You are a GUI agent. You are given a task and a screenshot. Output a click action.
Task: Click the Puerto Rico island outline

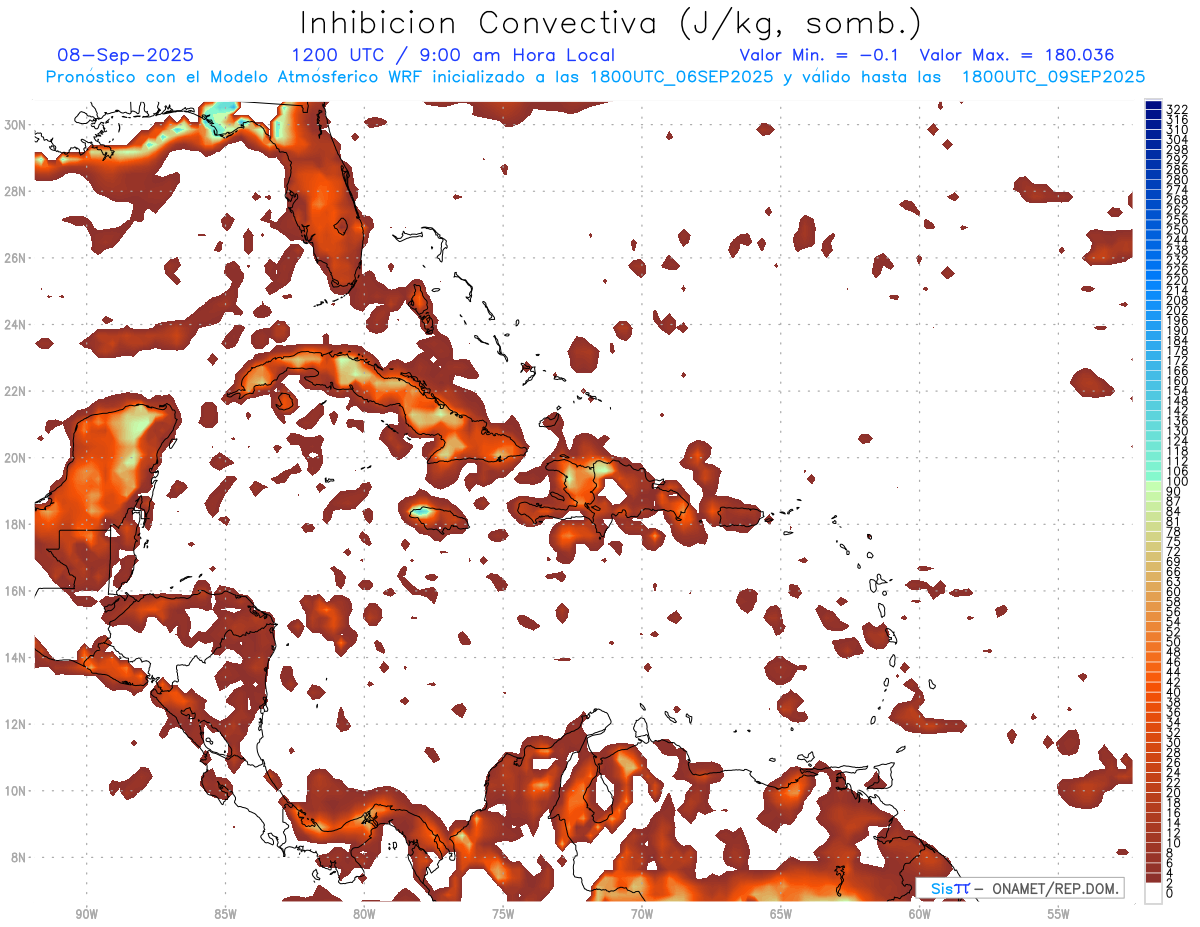click(x=742, y=516)
